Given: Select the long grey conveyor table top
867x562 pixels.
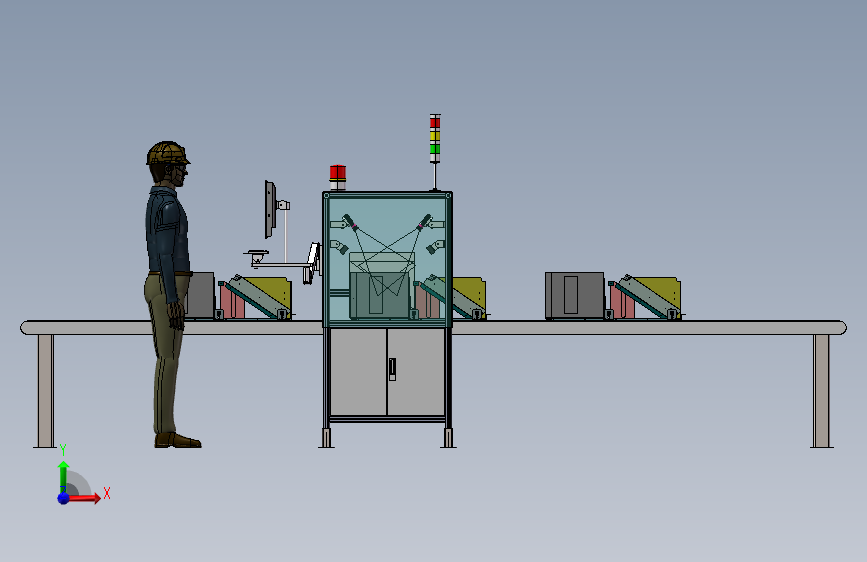Looking at the screenshot, I should 434,327.
